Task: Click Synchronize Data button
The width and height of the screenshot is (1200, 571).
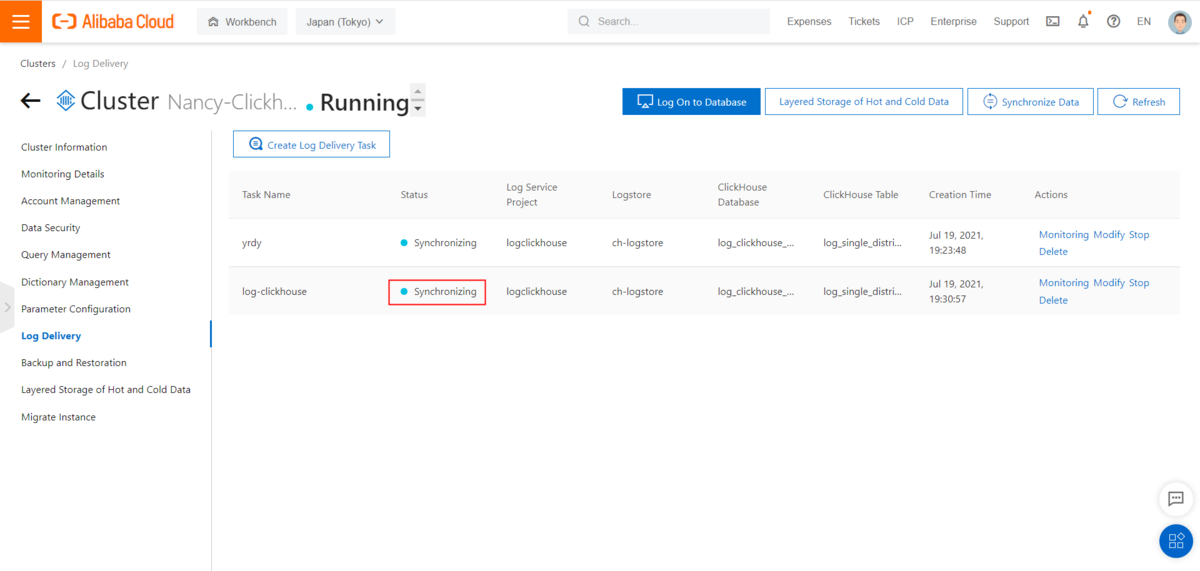Action: click(x=1030, y=101)
